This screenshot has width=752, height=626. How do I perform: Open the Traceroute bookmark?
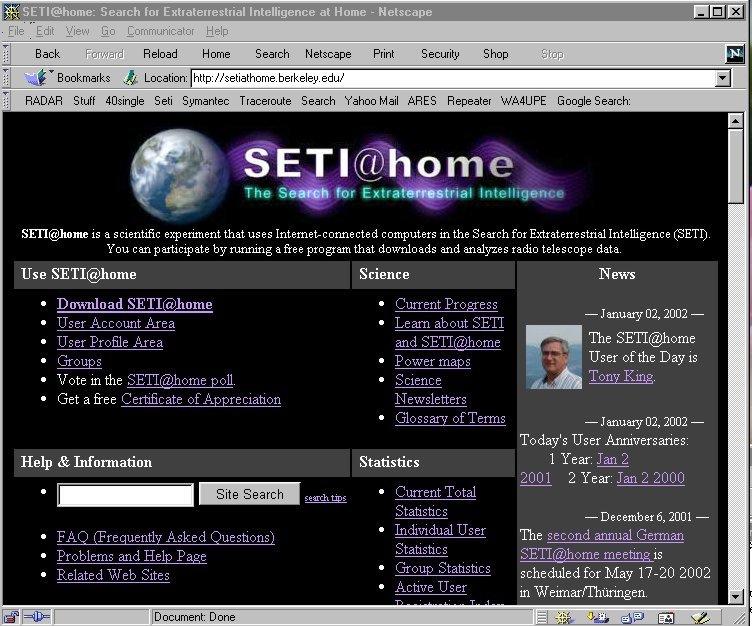click(x=265, y=101)
